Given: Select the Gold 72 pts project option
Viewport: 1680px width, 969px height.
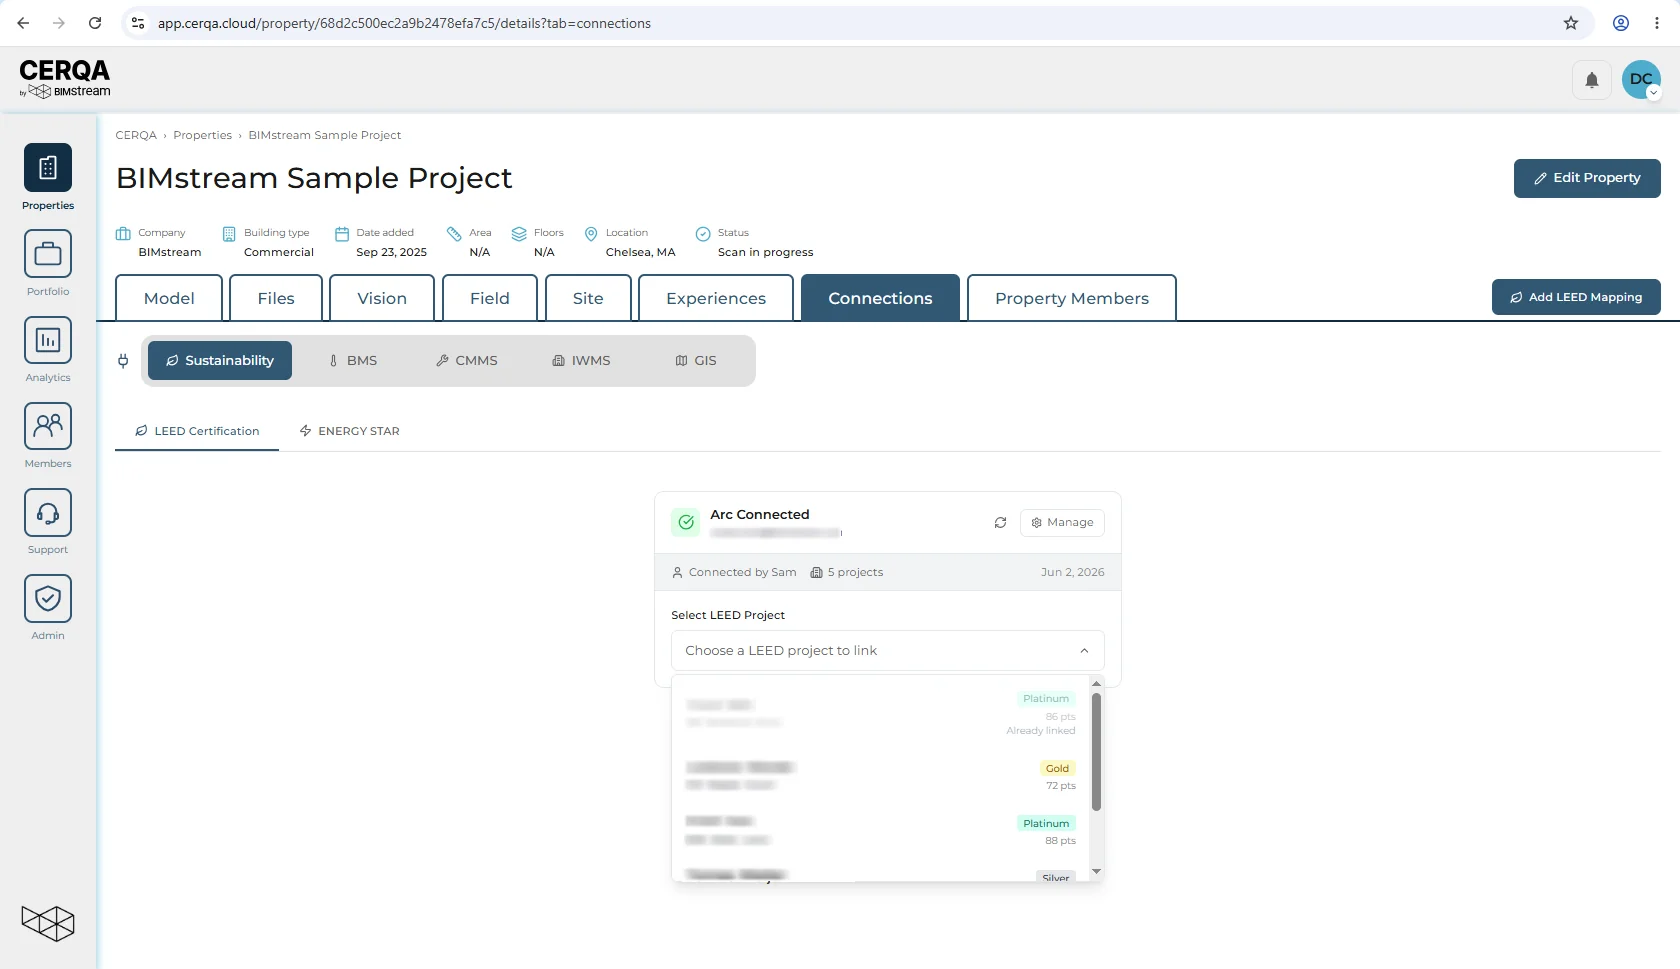Looking at the screenshot, I should tap(881, 776).
